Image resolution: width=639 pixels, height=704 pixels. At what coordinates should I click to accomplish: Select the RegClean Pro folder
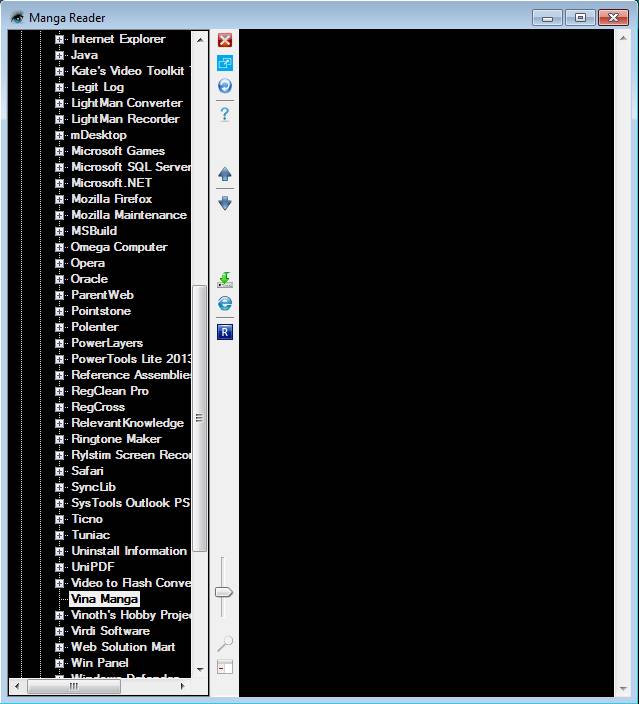pos(110,391)
